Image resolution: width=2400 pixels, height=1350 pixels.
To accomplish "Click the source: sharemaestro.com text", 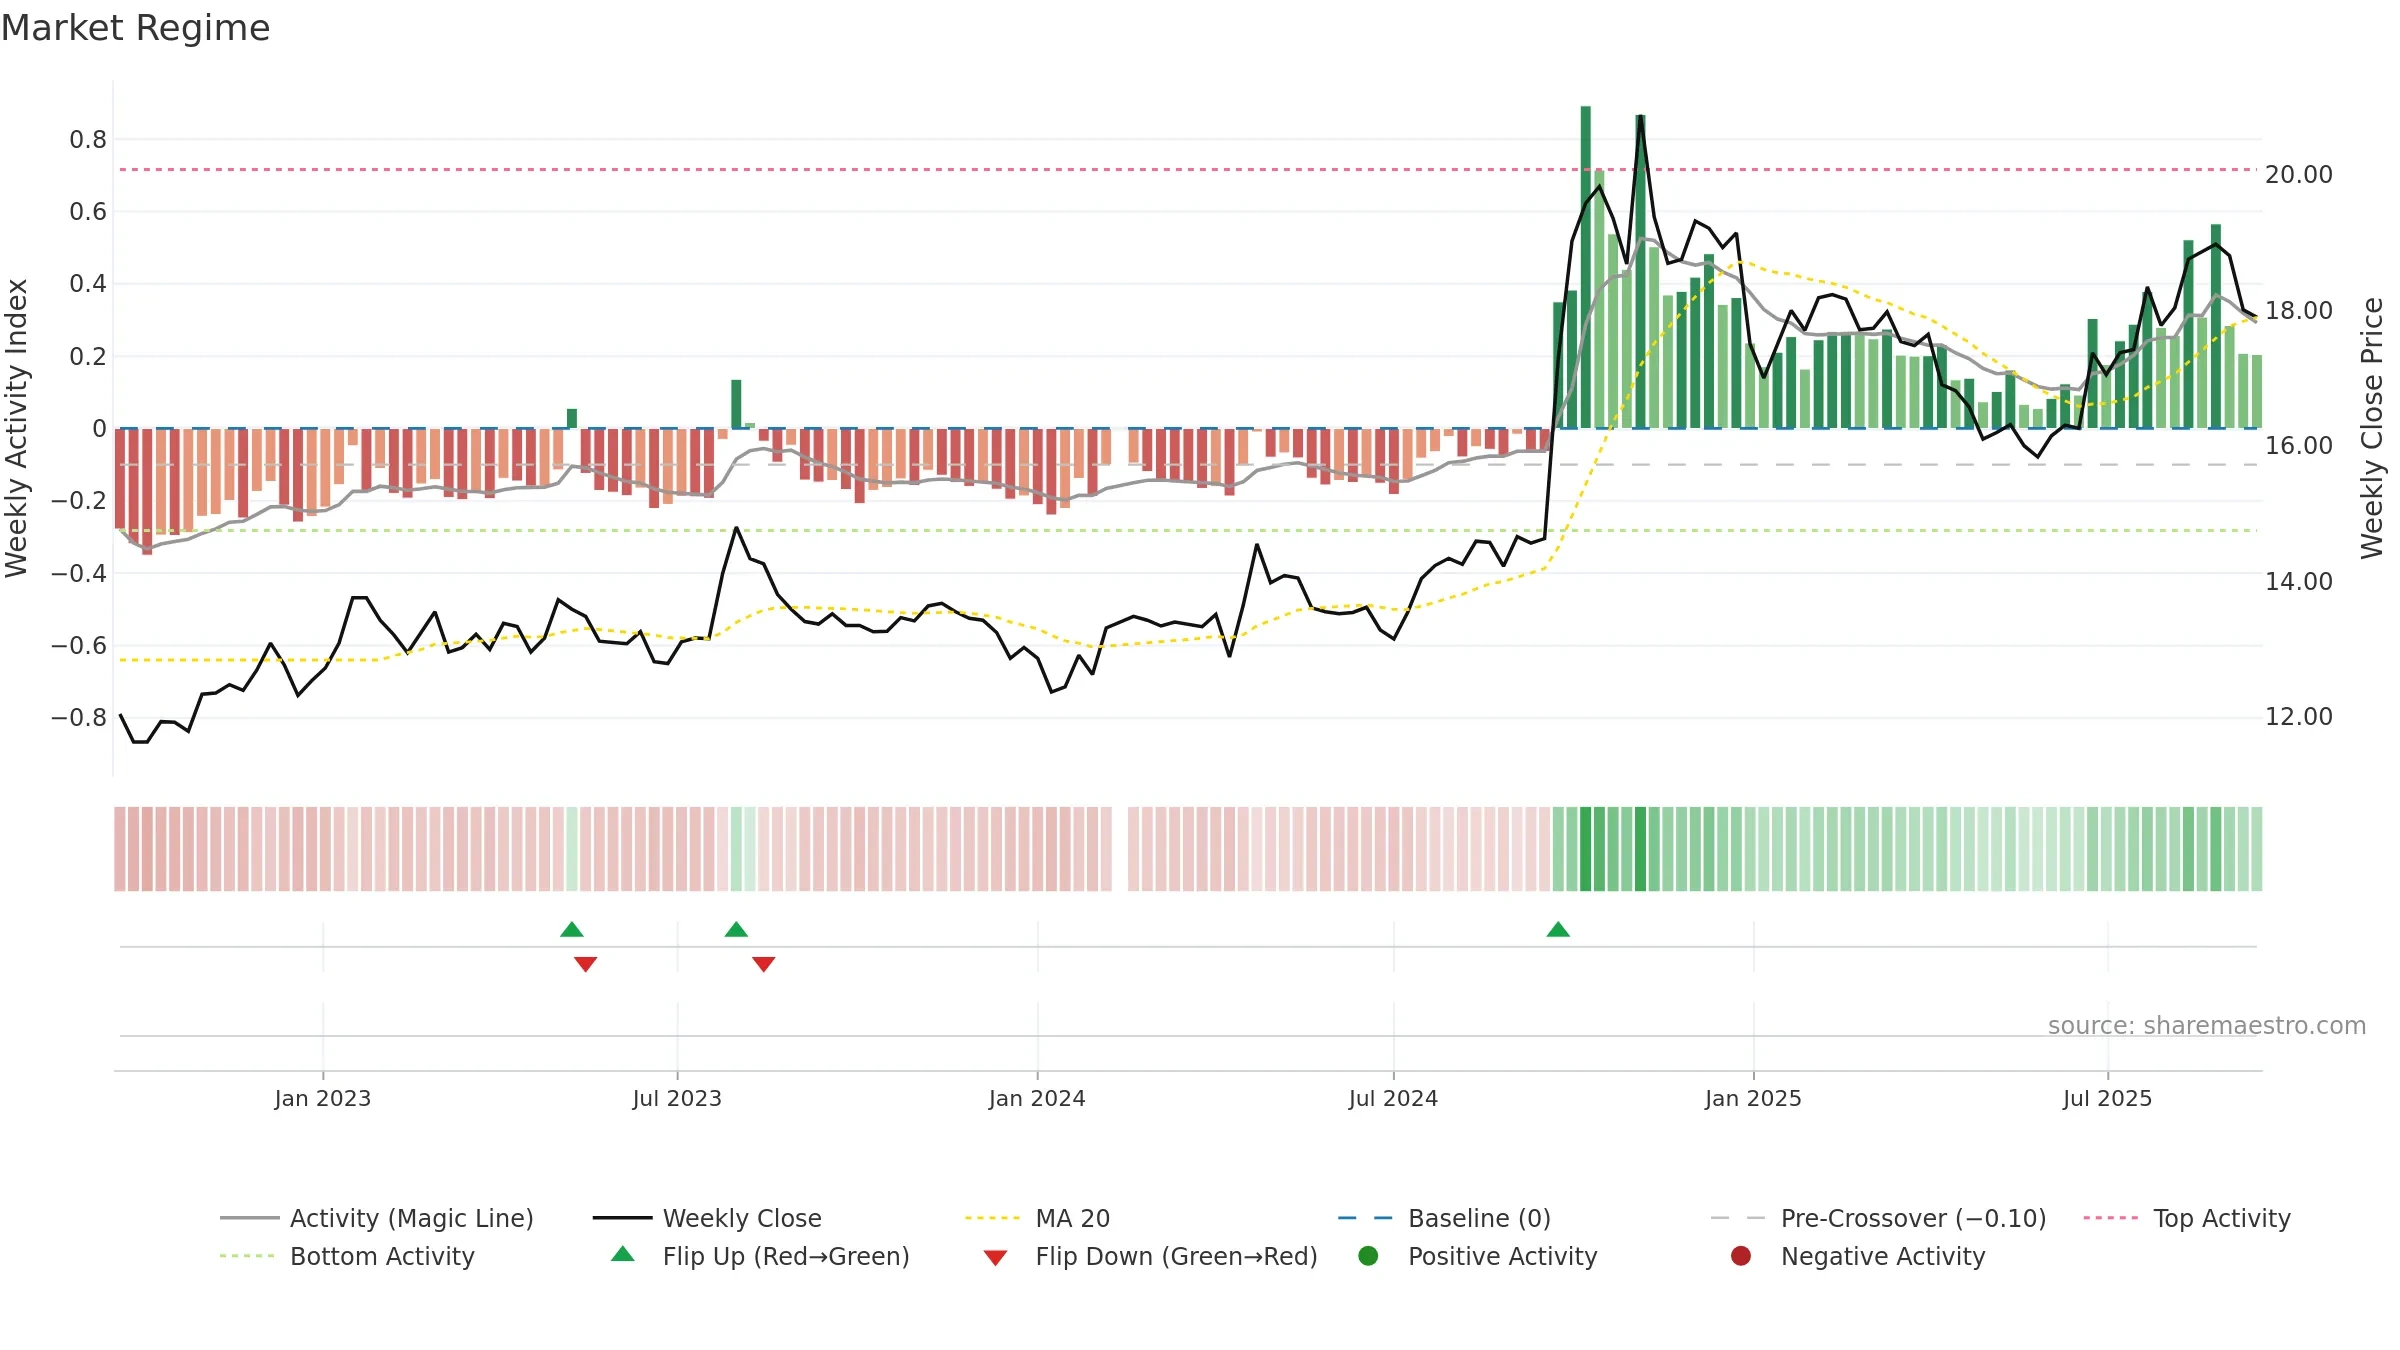I will tap(2207, 1026).
